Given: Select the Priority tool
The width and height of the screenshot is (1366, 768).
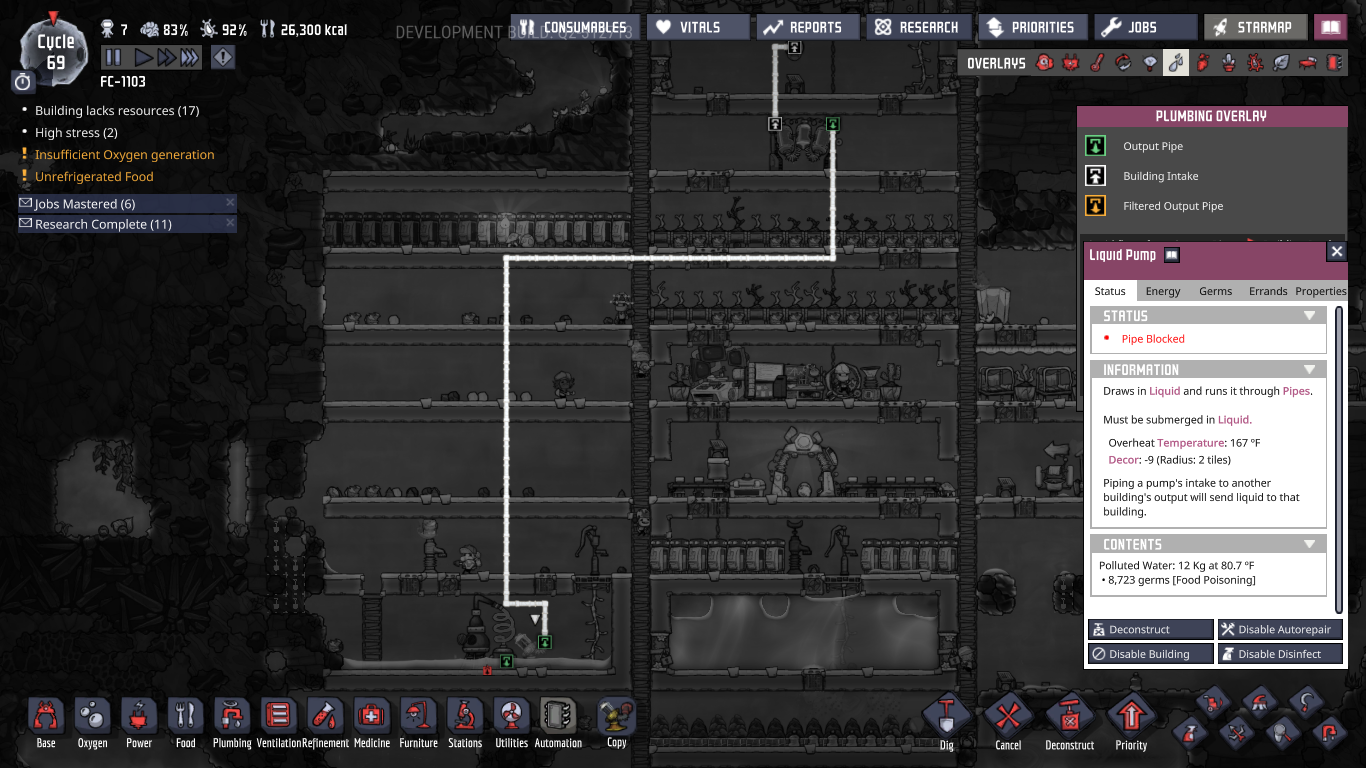Looking at the screenshot, I should coord(1131,722).
